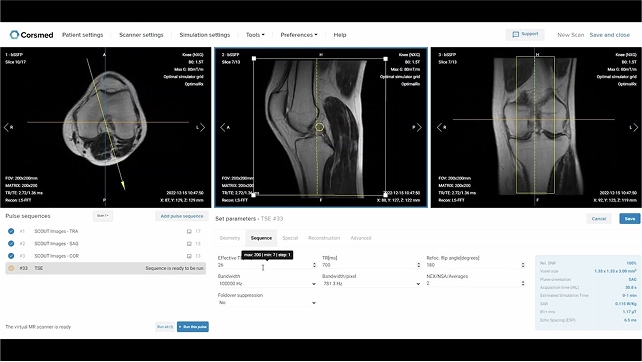Toggle the check mark for SCOUT Images - TRA

[x=11, y=231]
